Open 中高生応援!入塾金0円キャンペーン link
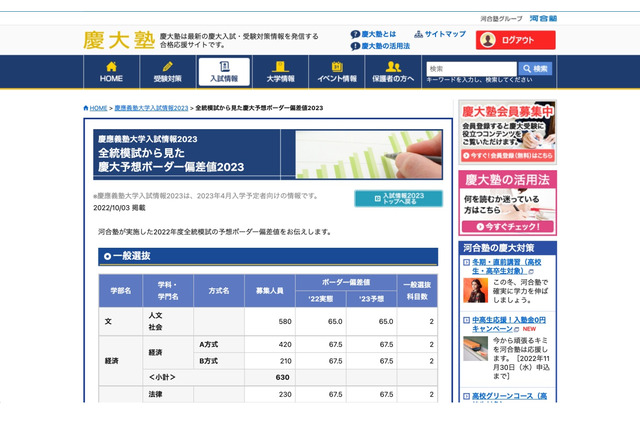Image resolution: width=640 pixels, height=426 pixels. [x=509, y=324]
